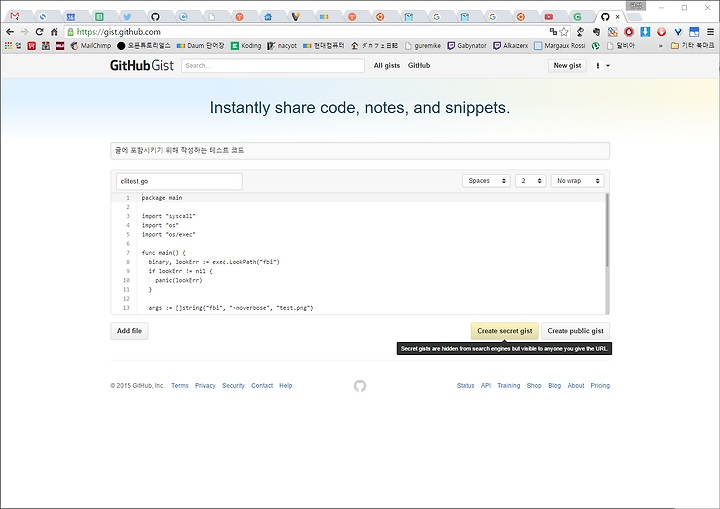
Task: Open the other bookmarks folder
Action: (693, 45)
